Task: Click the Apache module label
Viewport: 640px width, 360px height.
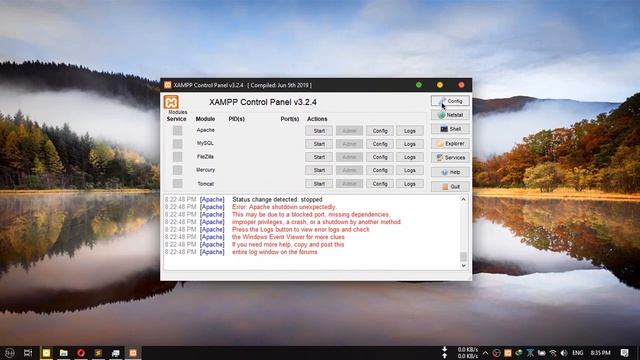Action: click(x=205, y=130)
